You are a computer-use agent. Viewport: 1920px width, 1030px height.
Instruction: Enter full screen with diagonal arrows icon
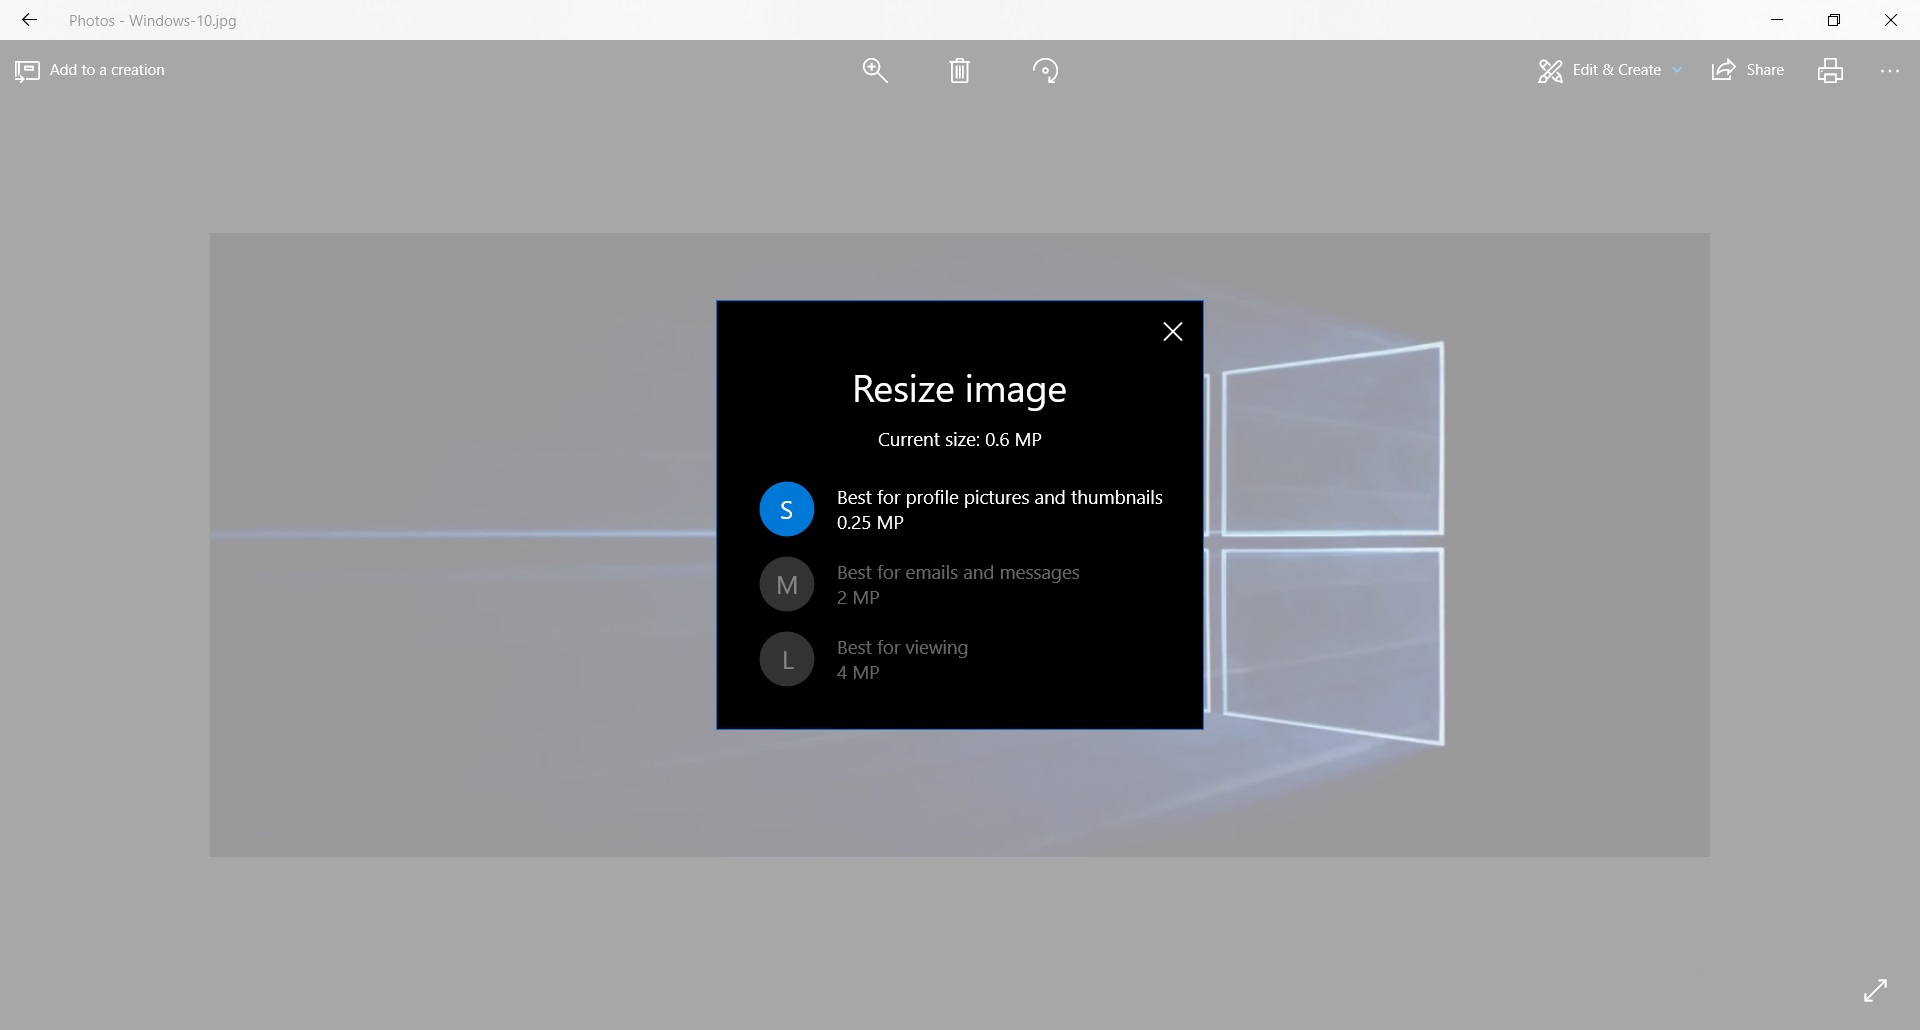click(x=1876, y=990)
